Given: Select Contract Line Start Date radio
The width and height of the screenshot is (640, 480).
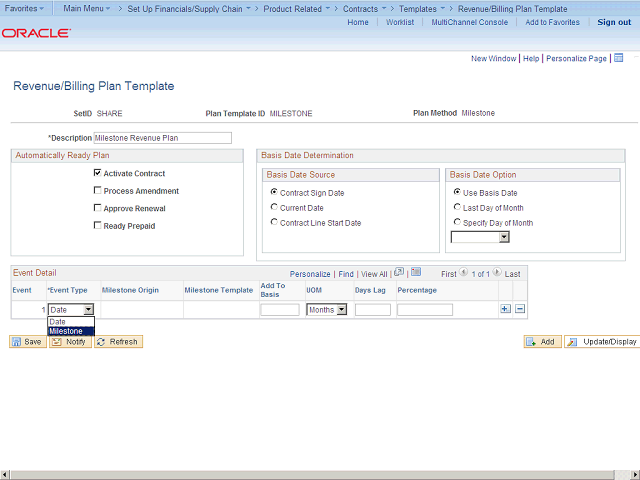Looking at the screenshot, I should (x=274, y=222).
